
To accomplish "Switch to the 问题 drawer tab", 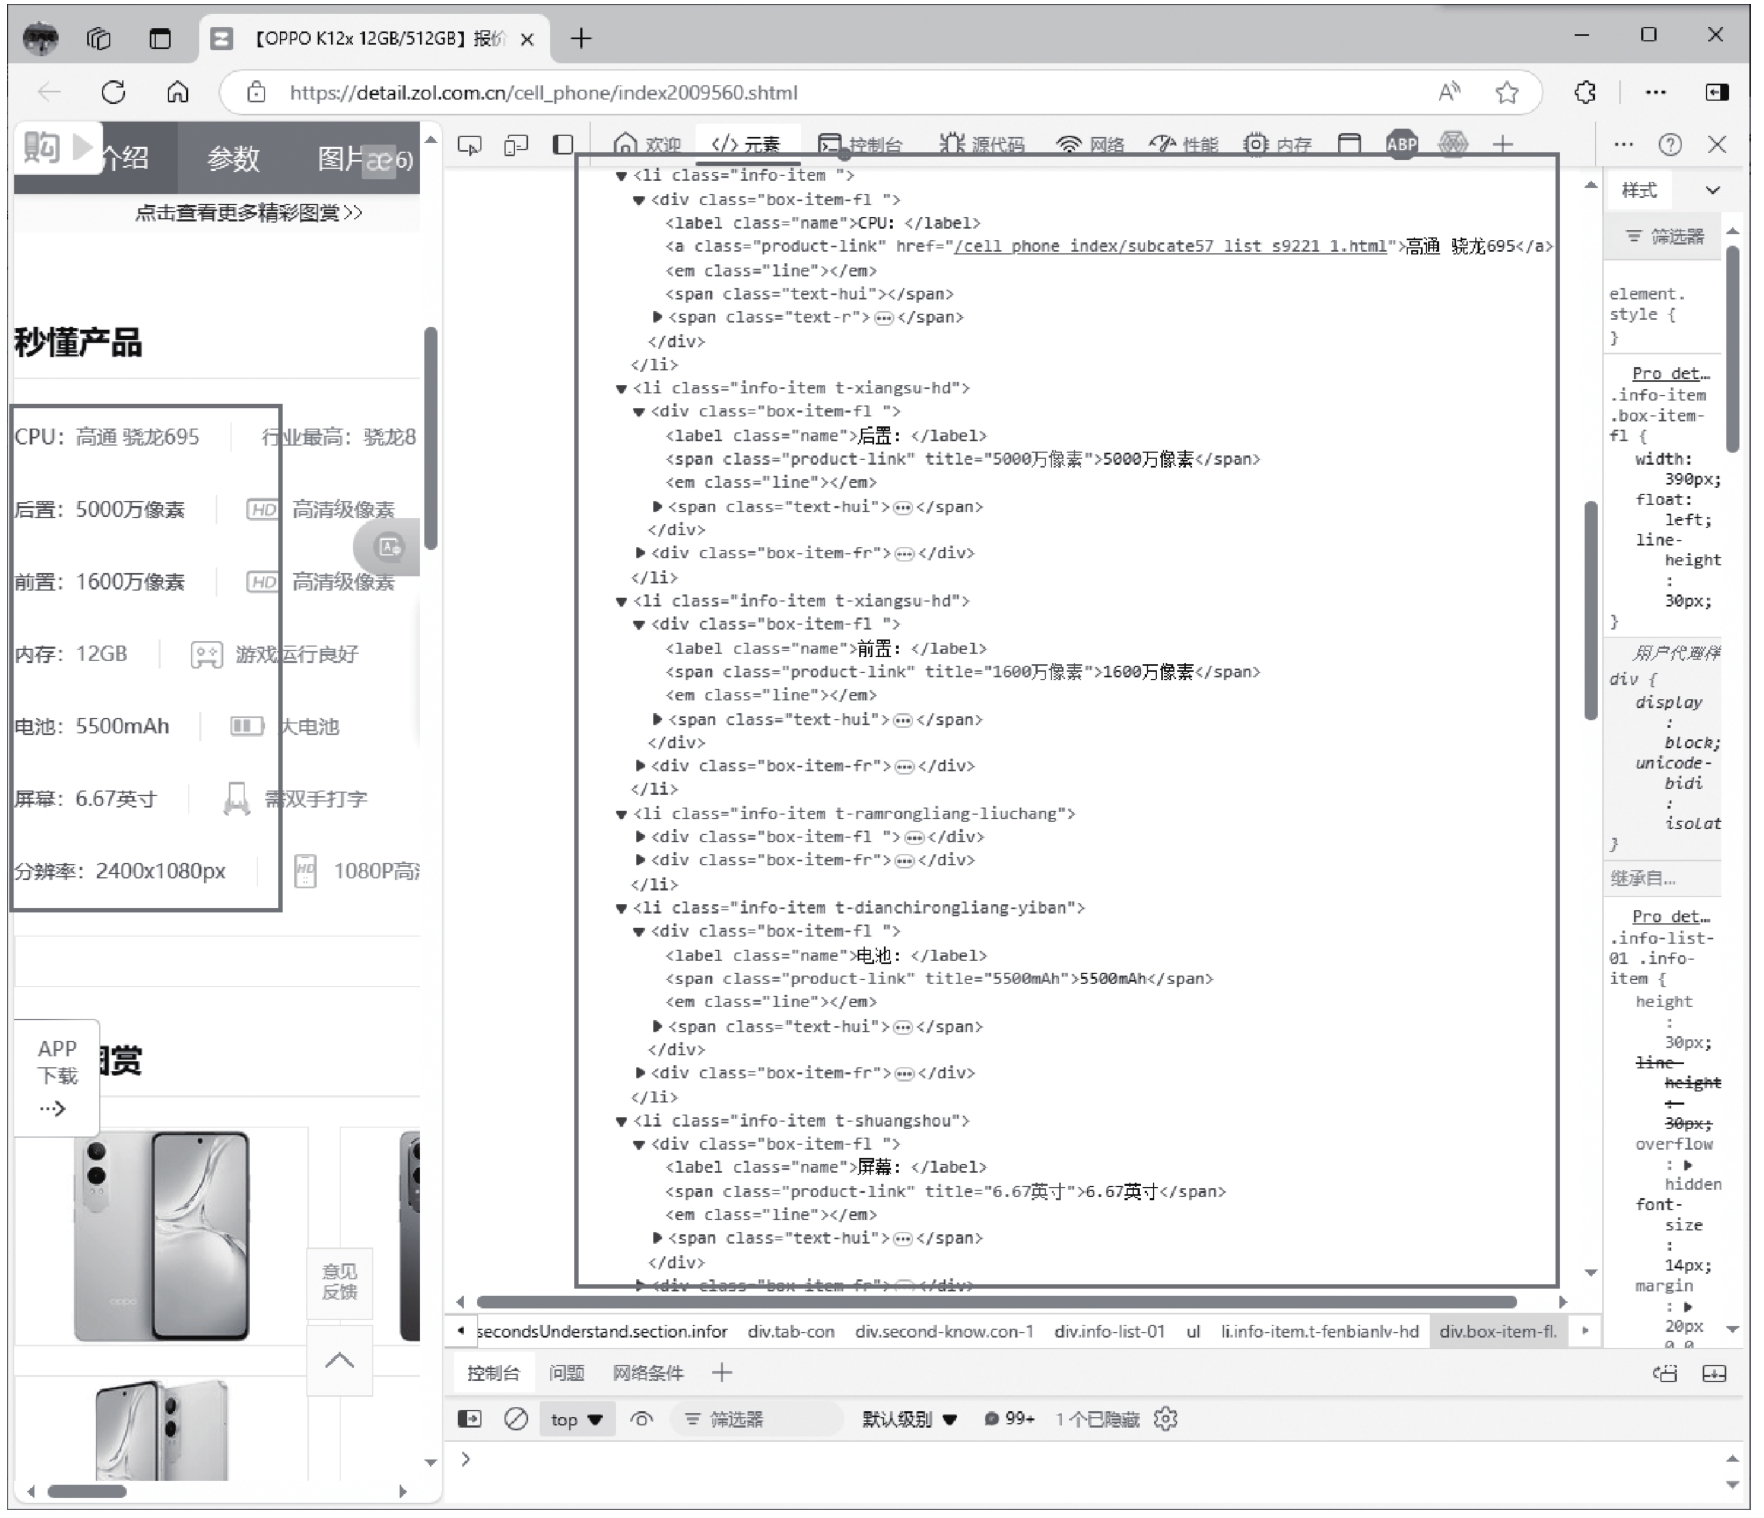I will (566, 1373).
